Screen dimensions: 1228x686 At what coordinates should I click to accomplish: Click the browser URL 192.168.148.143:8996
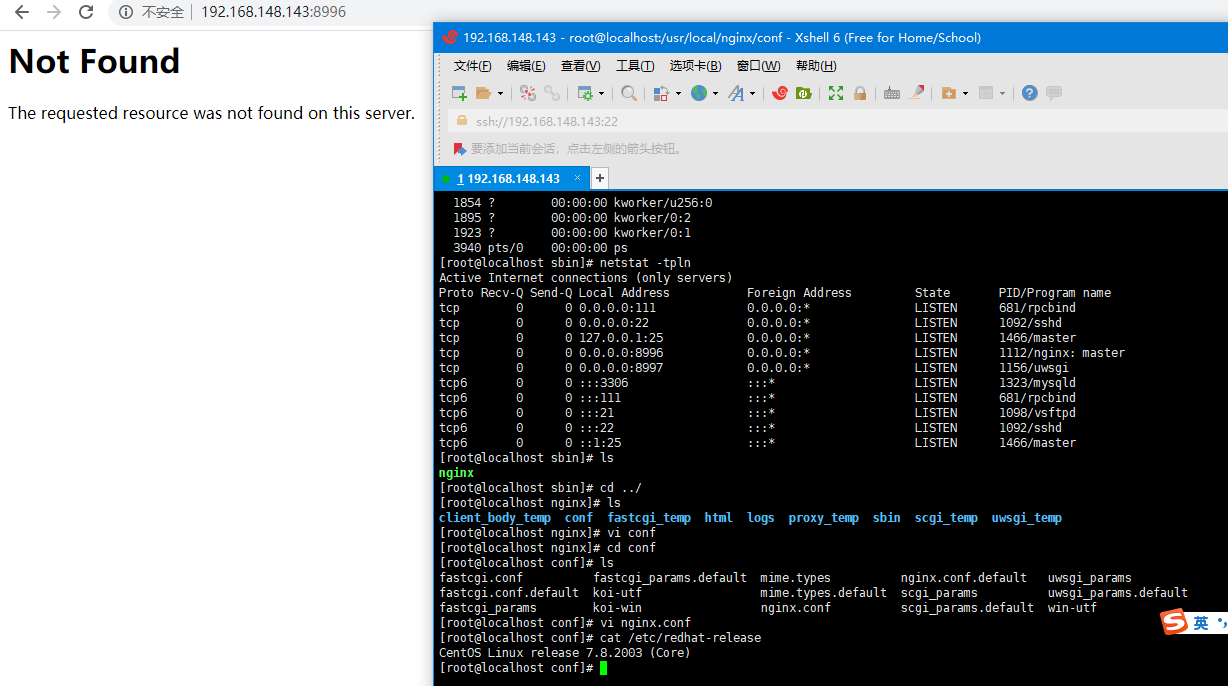pyautogui.click(x=273, y=12)
